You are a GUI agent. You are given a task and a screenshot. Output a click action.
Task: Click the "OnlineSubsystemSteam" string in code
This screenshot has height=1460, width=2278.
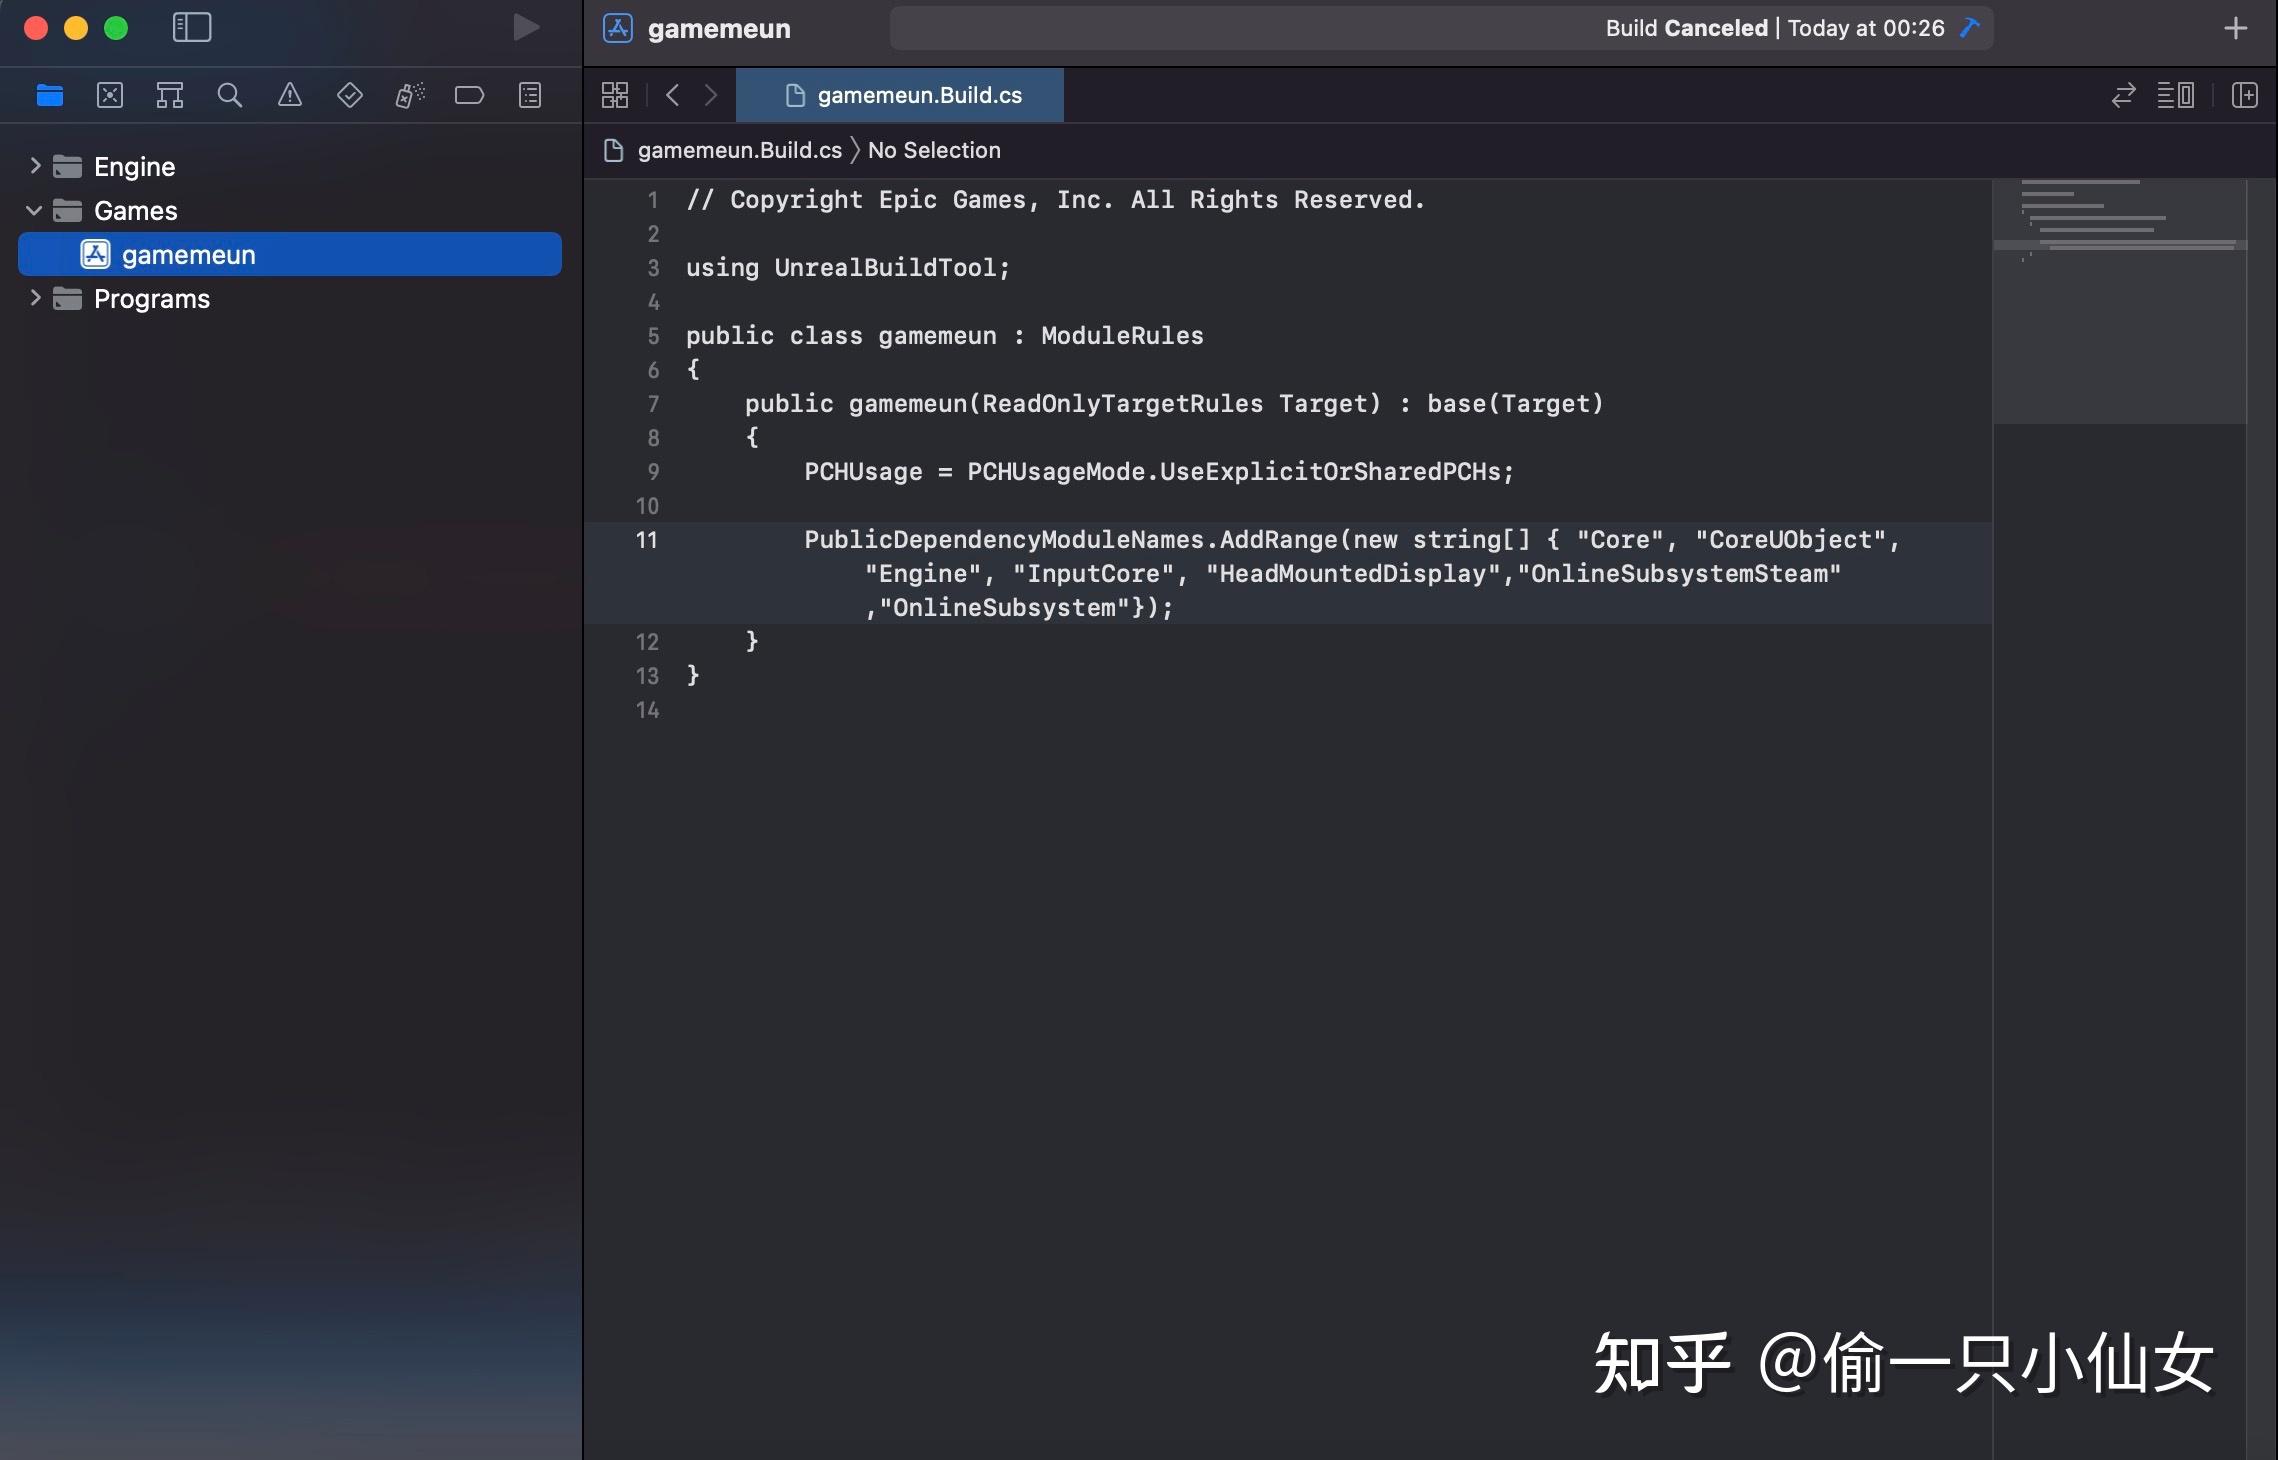(x=1679, y=574)
